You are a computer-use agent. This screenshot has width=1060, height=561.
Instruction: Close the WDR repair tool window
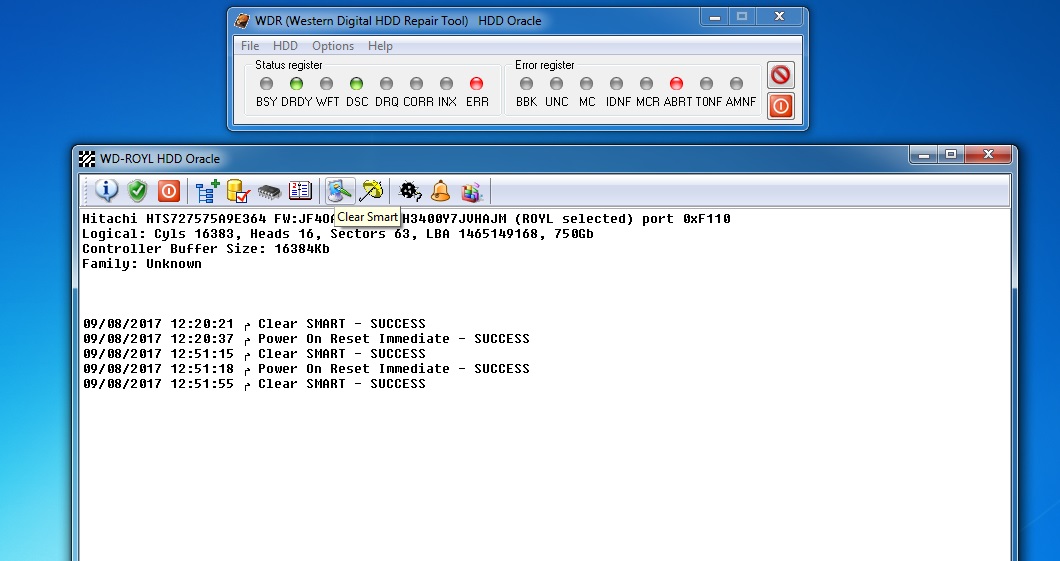point(779,17)
